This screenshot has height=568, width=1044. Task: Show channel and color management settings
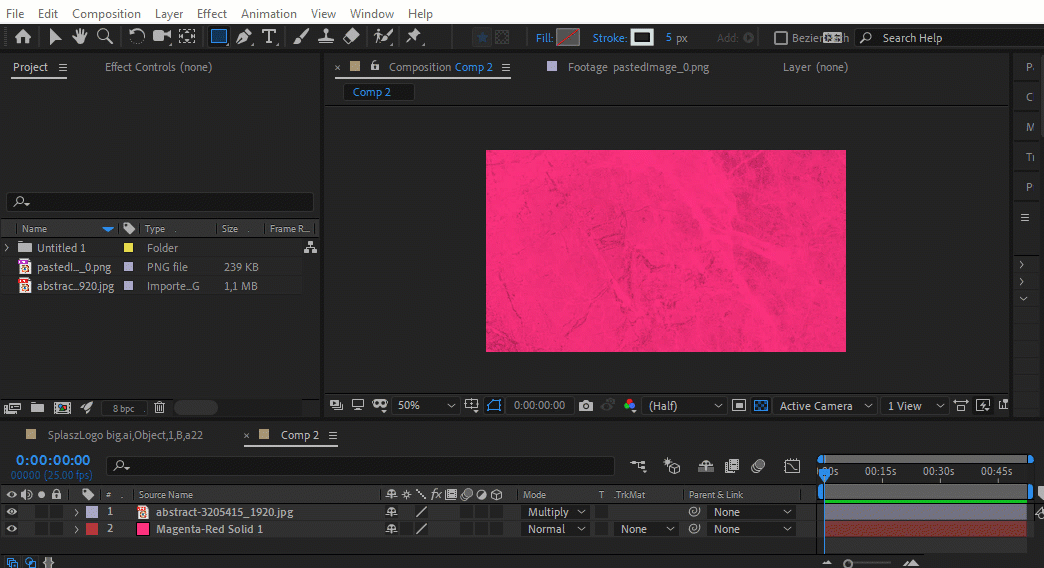[x=629, y=406]
